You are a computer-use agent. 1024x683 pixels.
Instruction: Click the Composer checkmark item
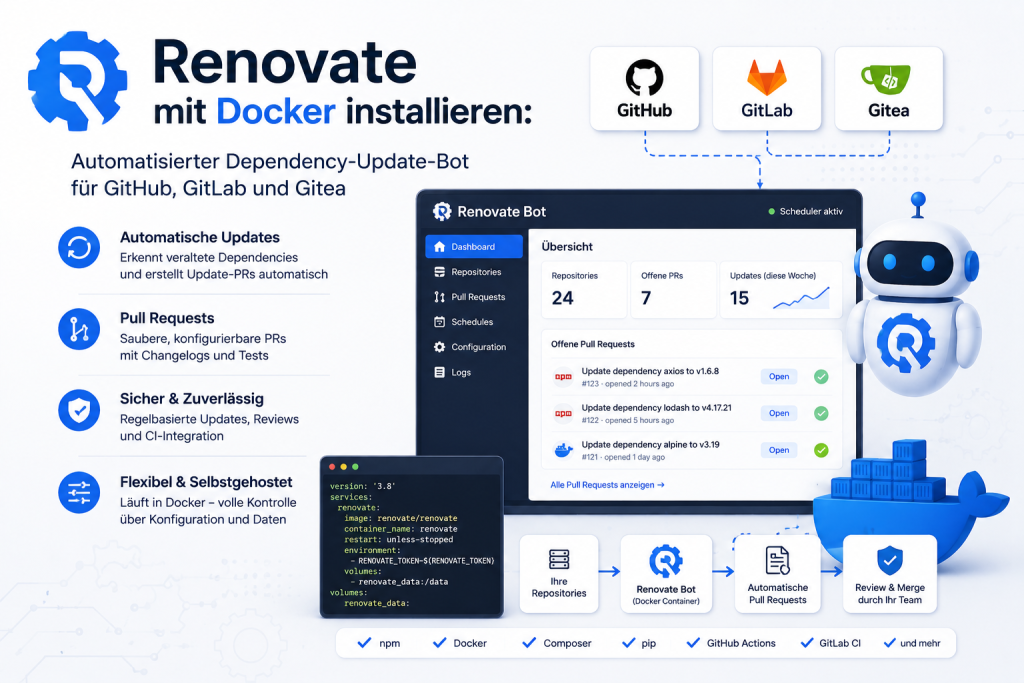click(x=557, y=643)
